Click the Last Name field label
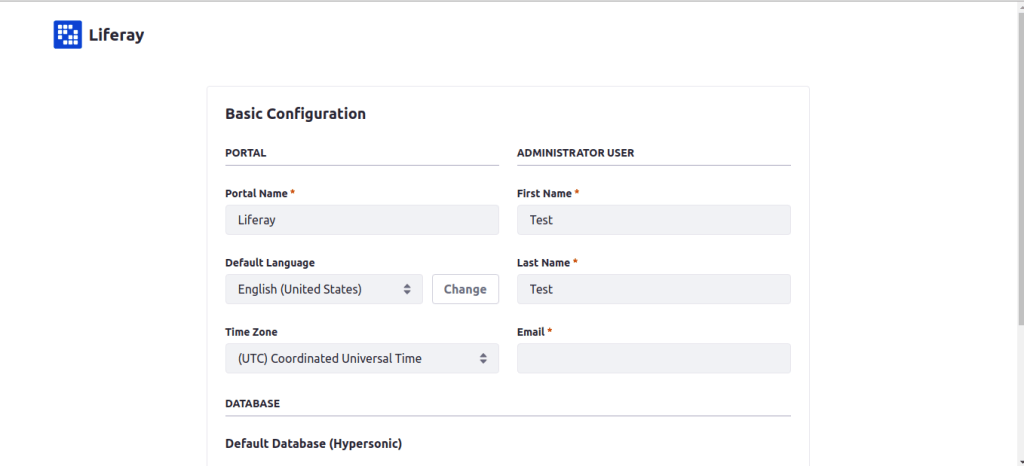 pyautogui.click(x=544, y=263)
